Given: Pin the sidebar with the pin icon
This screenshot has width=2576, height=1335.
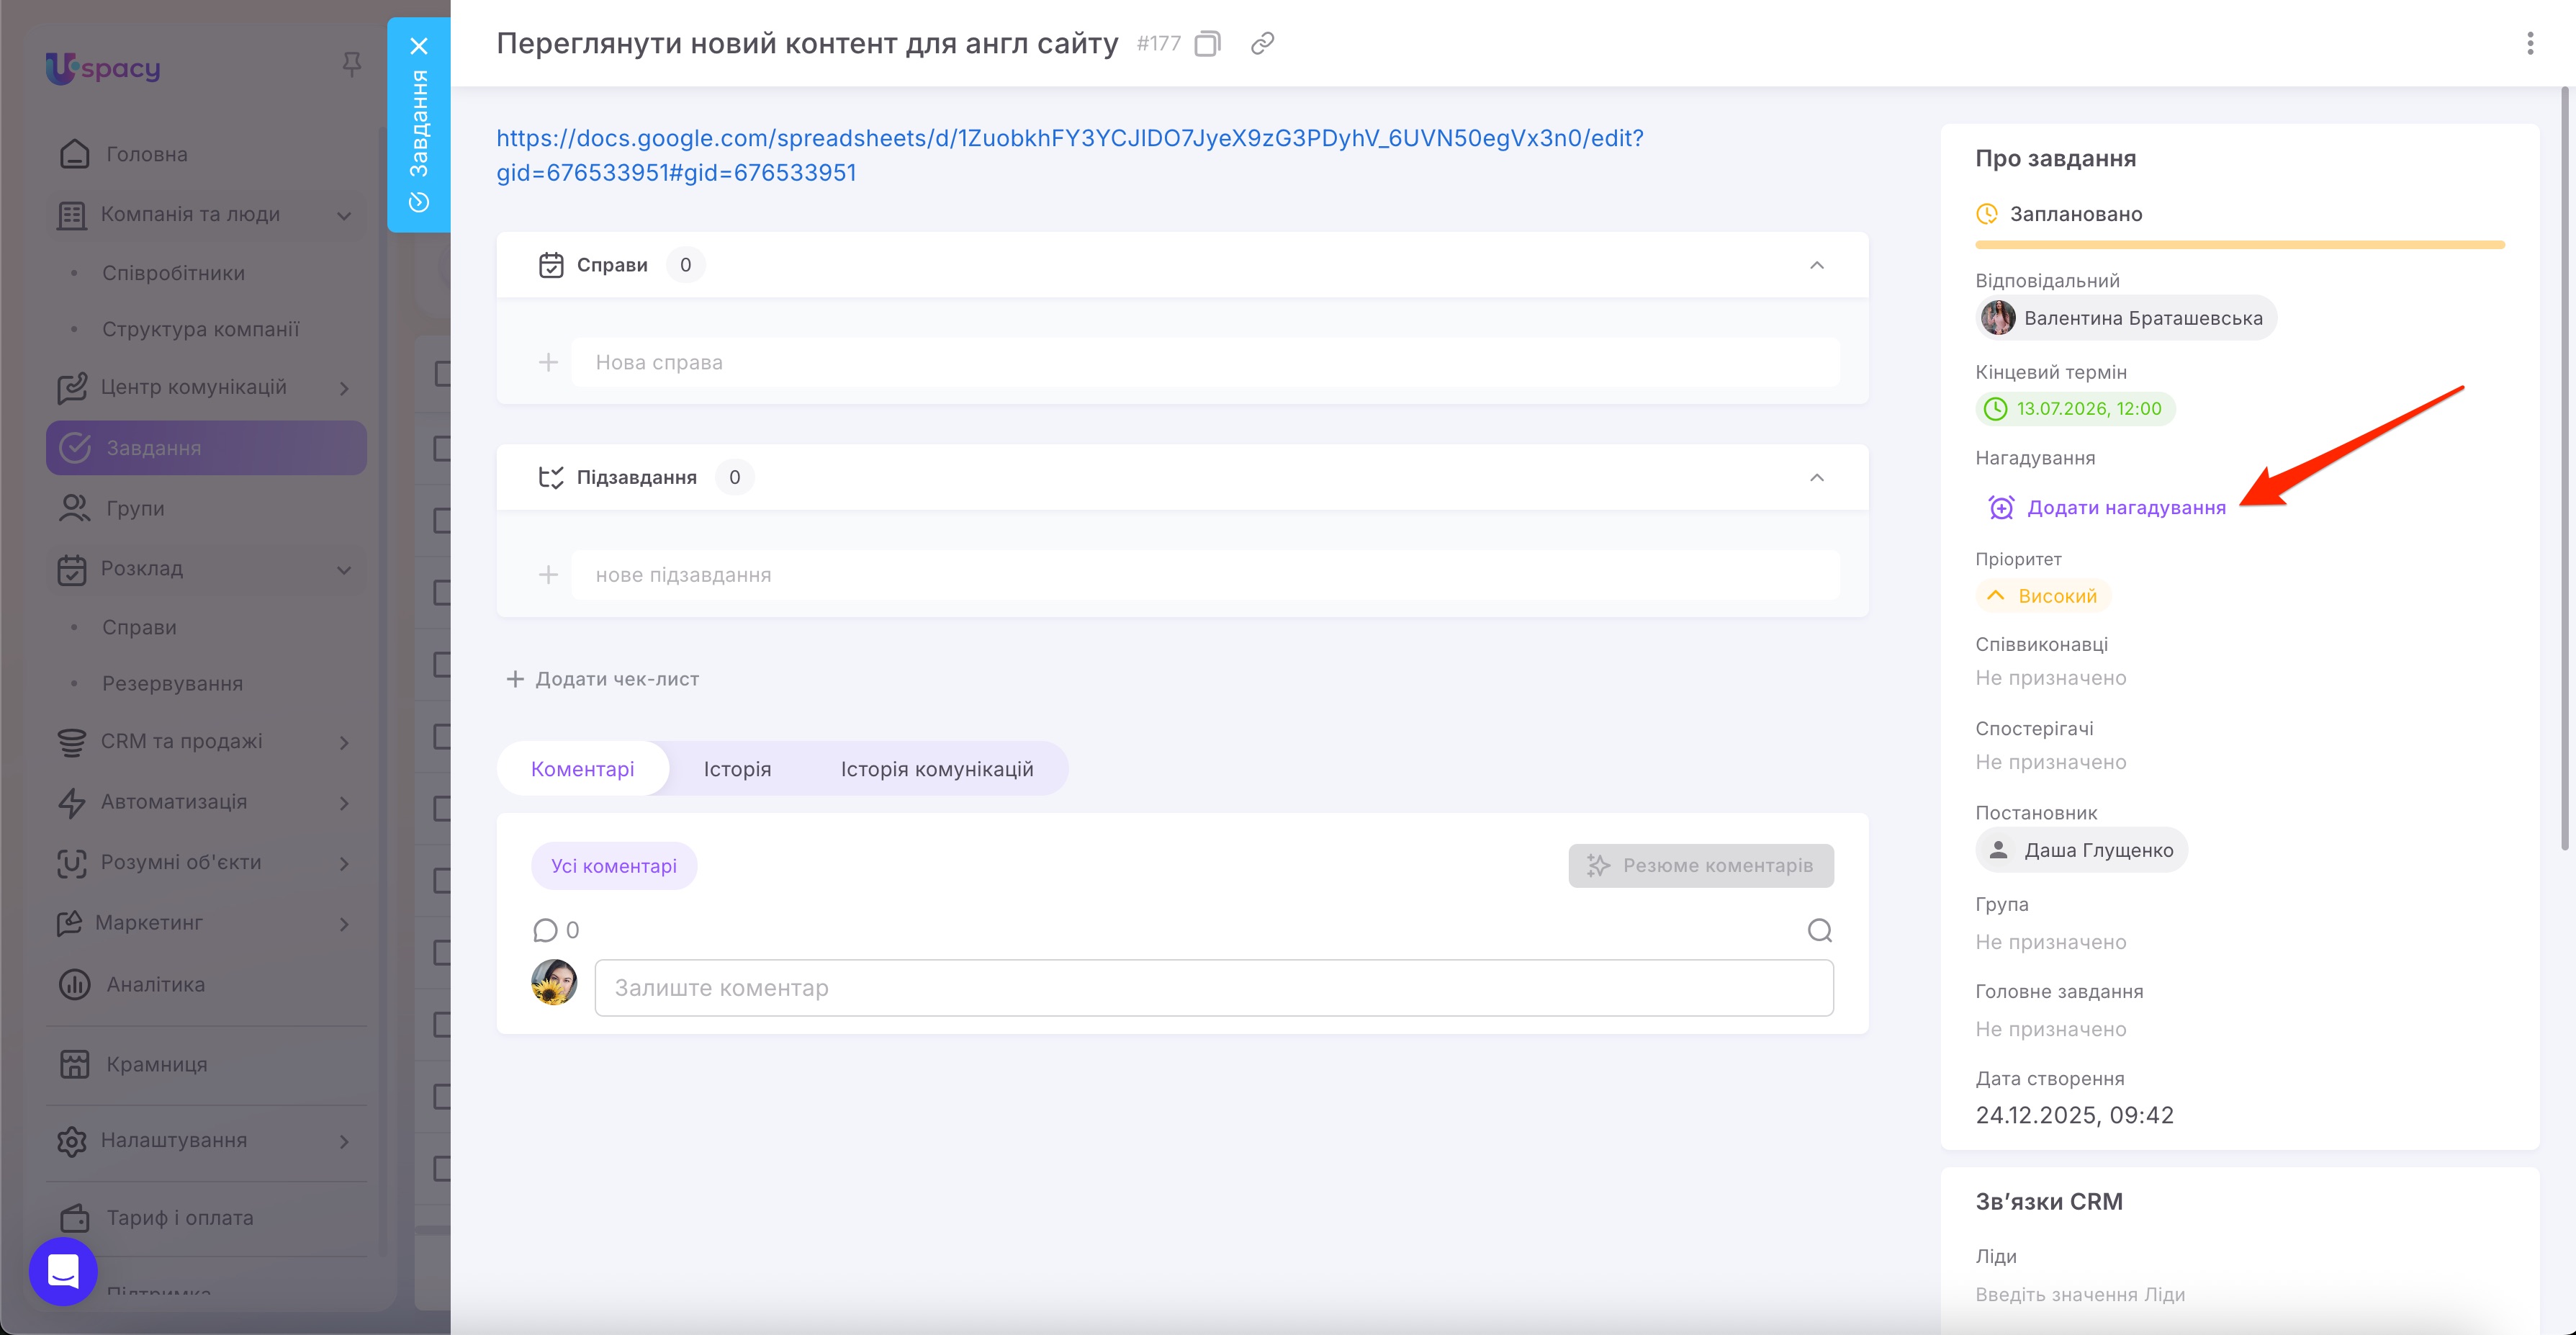Looking at the screenshot, I should [351, 65].
